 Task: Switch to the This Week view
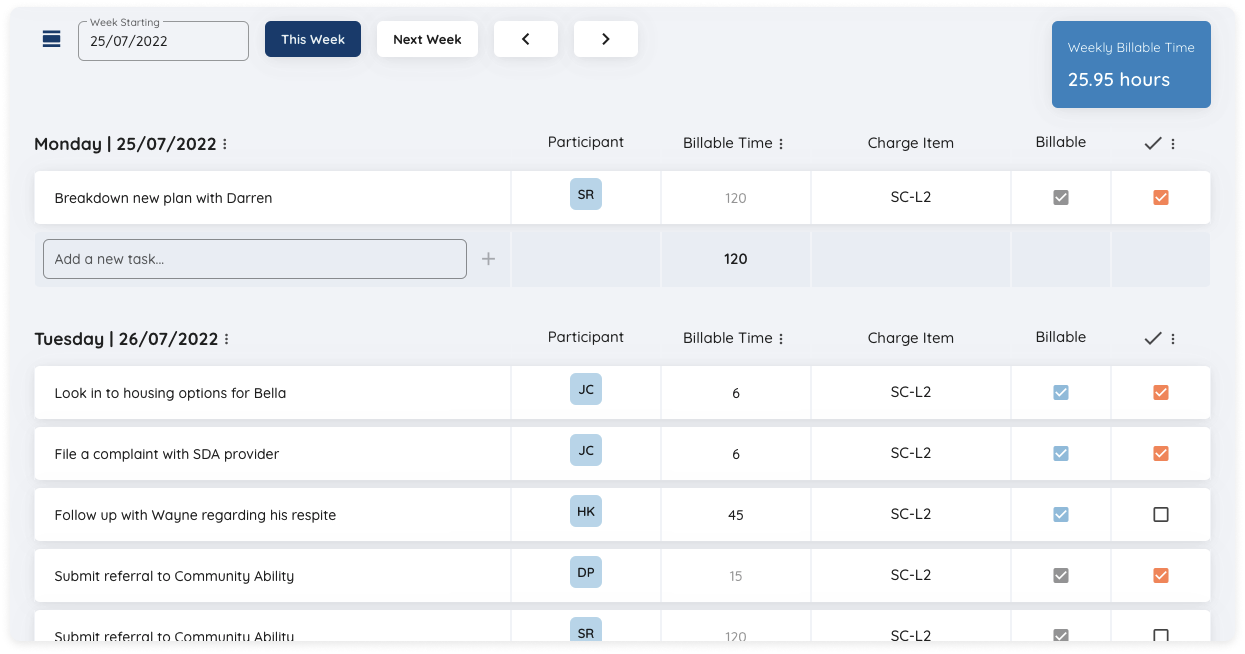point(313,39)
